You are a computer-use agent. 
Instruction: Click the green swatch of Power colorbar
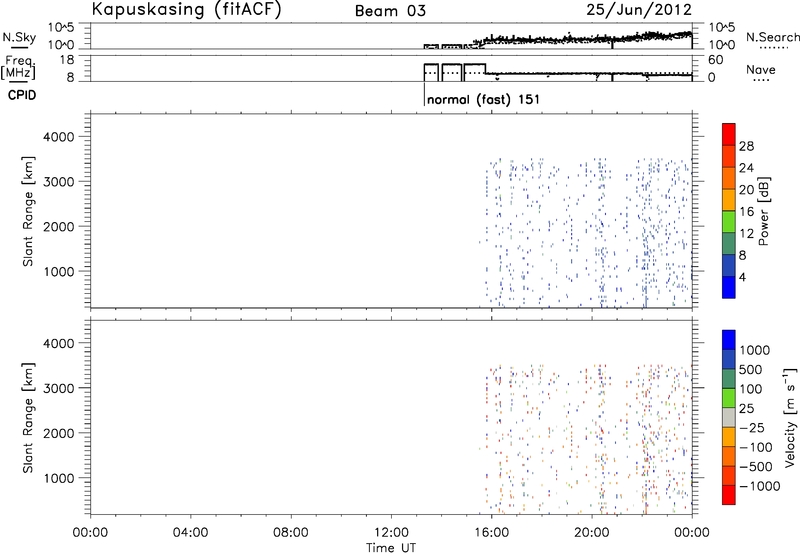[x=729, y=222]
